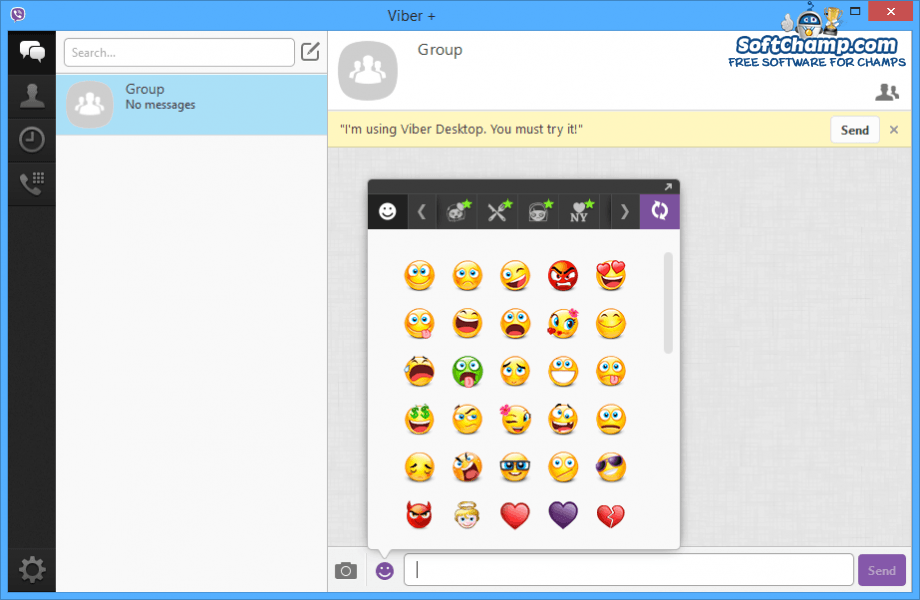Click the Viber logo in the title bar
Image resolution: width=920 pixels, height=600 pixels.
point(18,13)
